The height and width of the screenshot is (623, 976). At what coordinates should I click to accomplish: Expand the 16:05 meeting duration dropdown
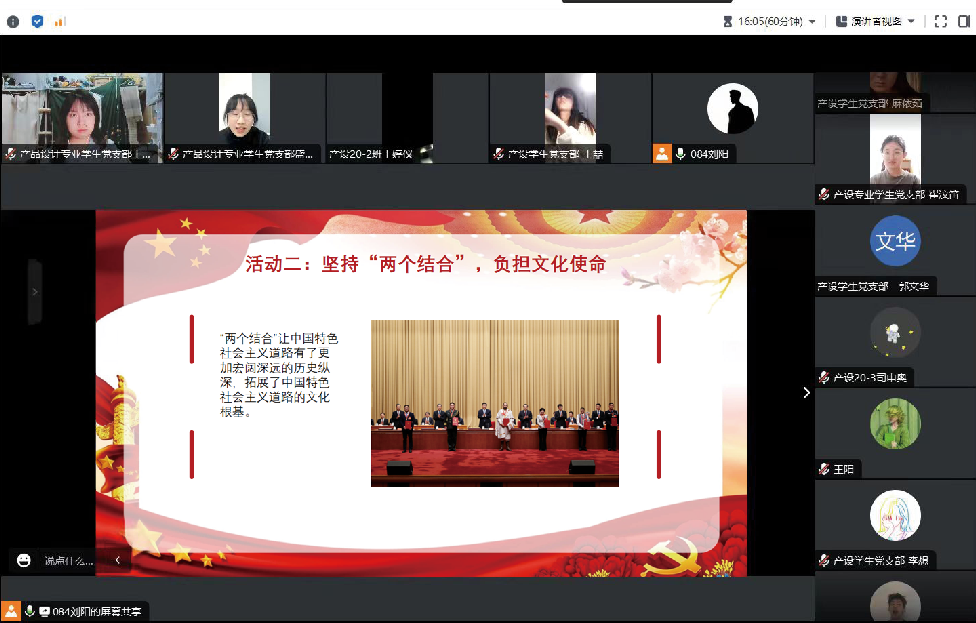(x=812, y=21)
